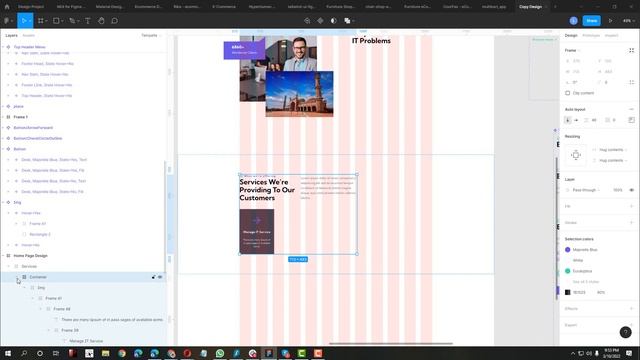Image resolution: width=640 pixels, height=360 pixels.
Task: Collapse the Home Page Design frame
Action: pos(3,256)
